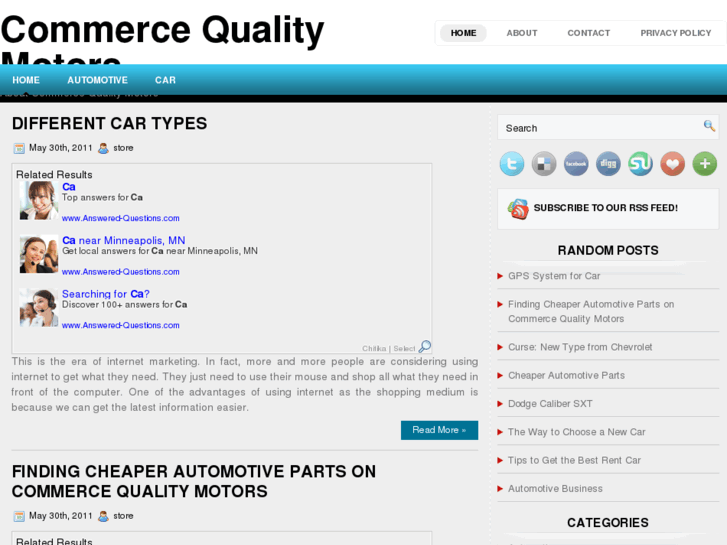This screenshot has height=545, width=727.
Task: Click first ad thumbnail of smiling woman
Action: tap(39, 200)
